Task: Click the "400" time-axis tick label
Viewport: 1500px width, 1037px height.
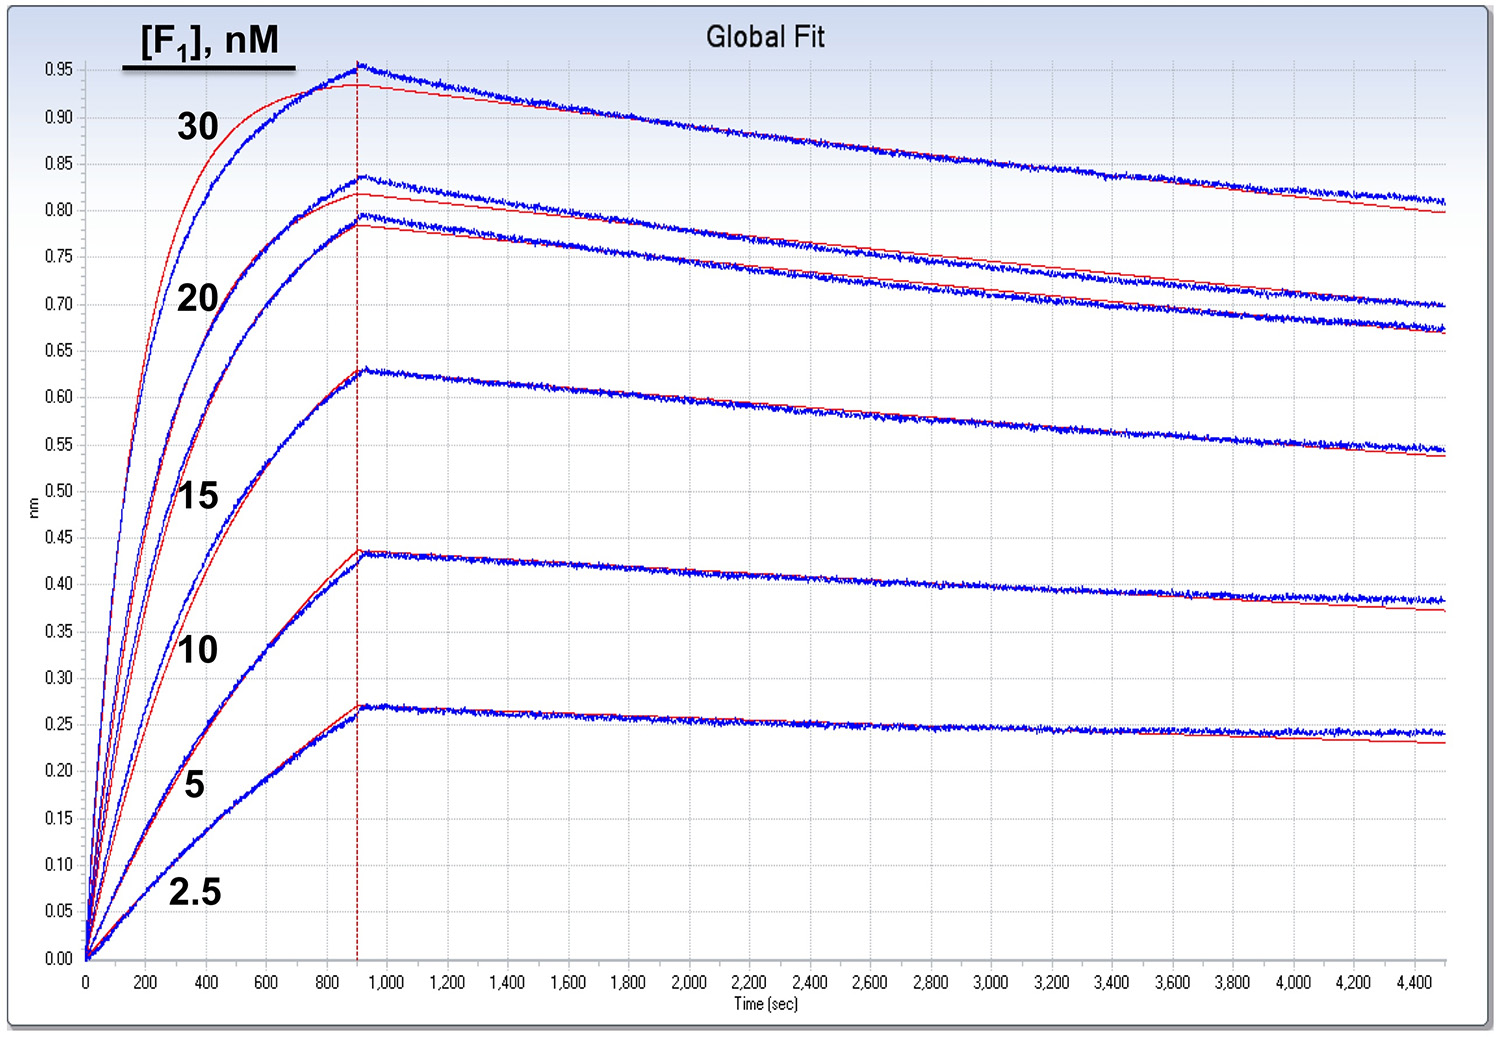Action: coord(206,982)
